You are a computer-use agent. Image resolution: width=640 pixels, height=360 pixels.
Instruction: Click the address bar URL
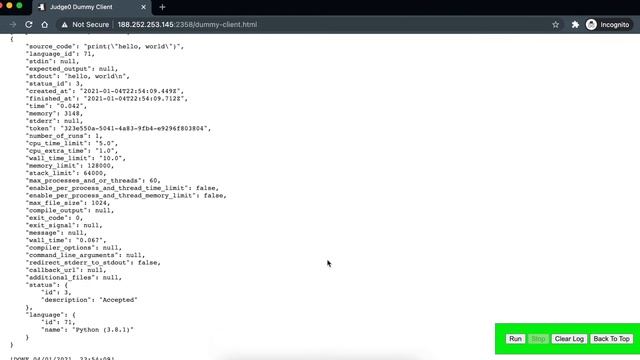(x=187, y=24)
